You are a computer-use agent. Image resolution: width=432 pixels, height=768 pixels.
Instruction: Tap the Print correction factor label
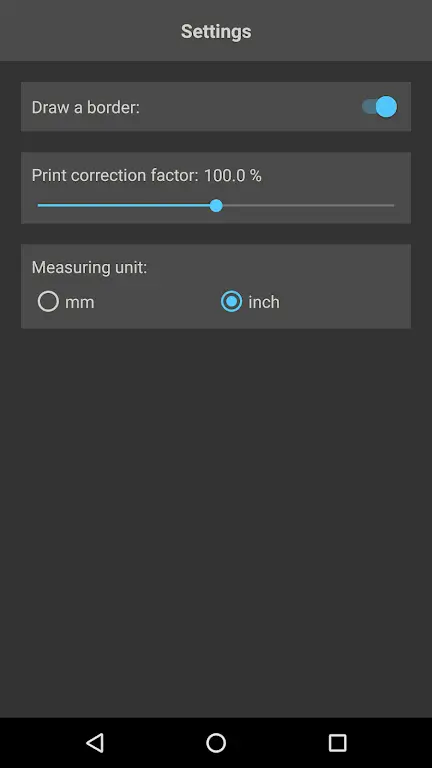115,175
